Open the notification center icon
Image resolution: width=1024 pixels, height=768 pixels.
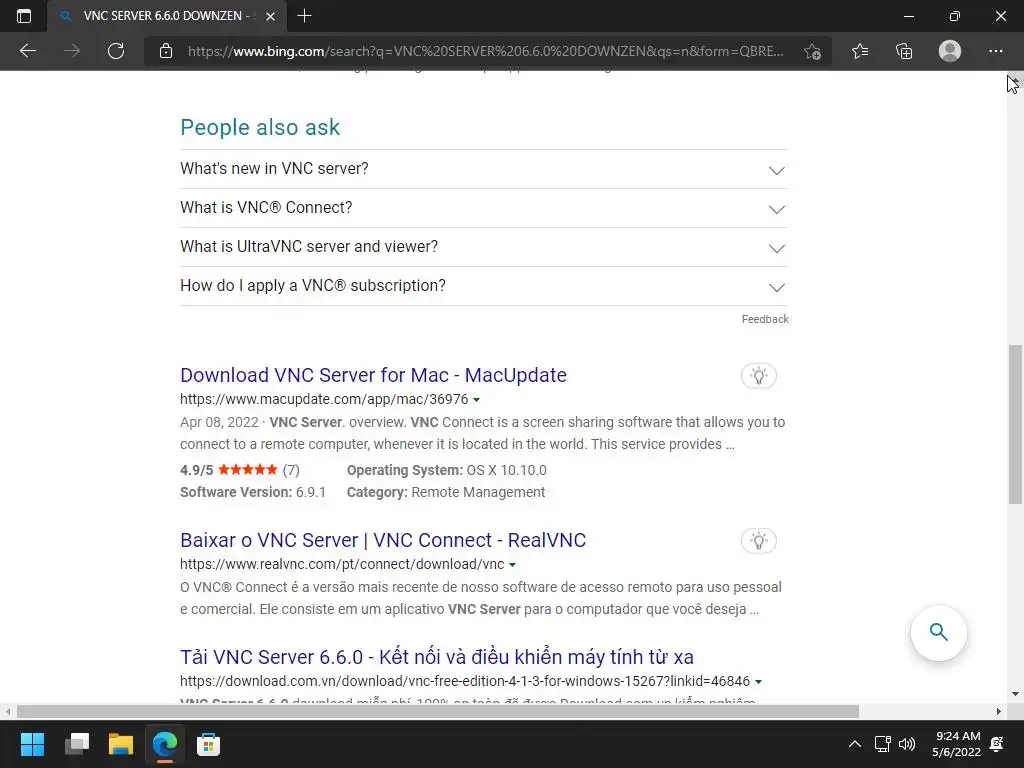point(997,744)
